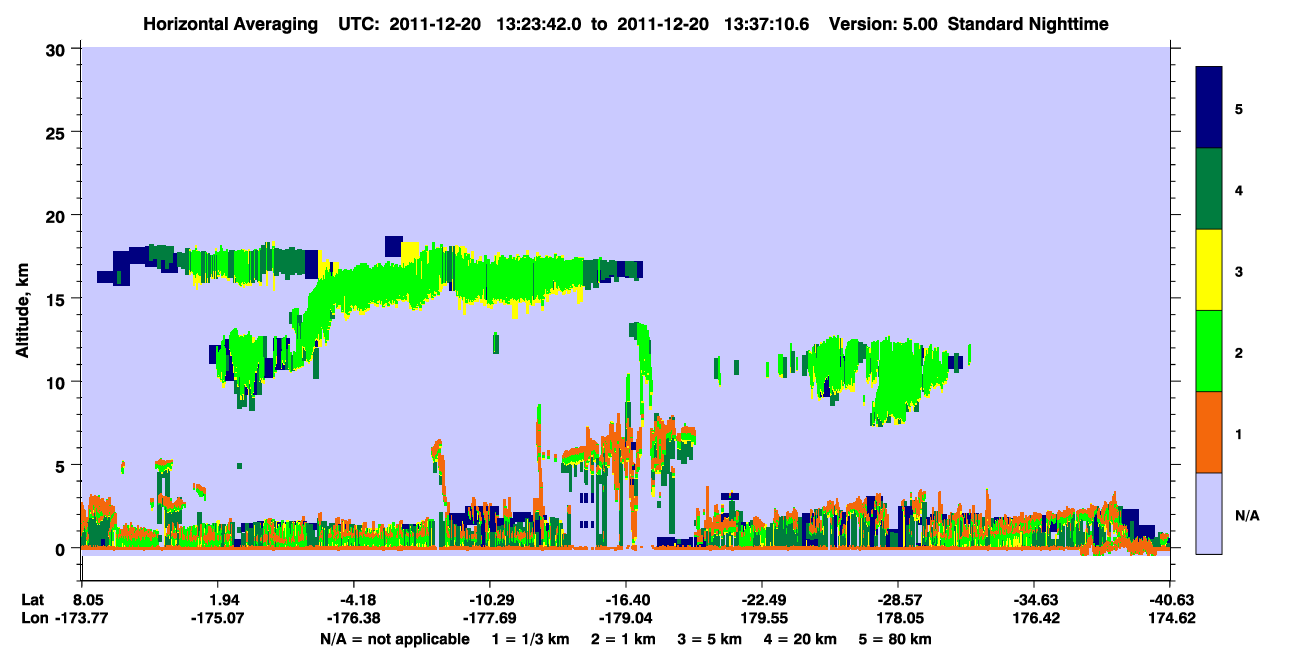Click legend text '1 = 1/3 km'
Screen dimensions: 1300x667
coord(528,639)
